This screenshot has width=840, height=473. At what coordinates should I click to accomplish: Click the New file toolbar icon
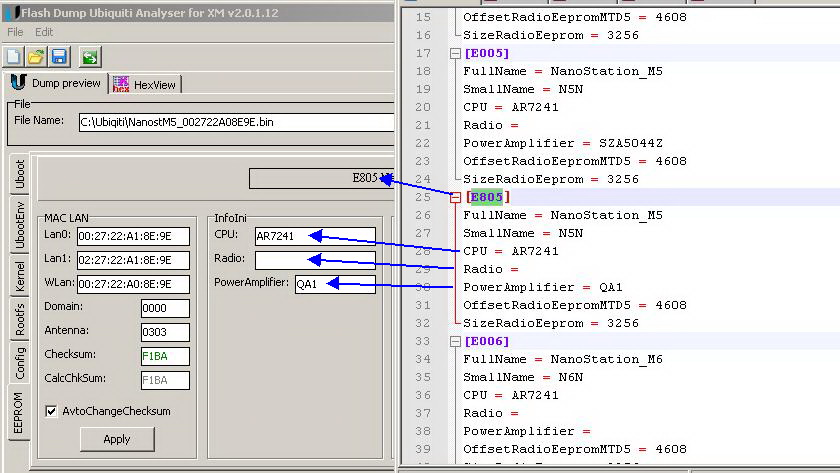13,57
